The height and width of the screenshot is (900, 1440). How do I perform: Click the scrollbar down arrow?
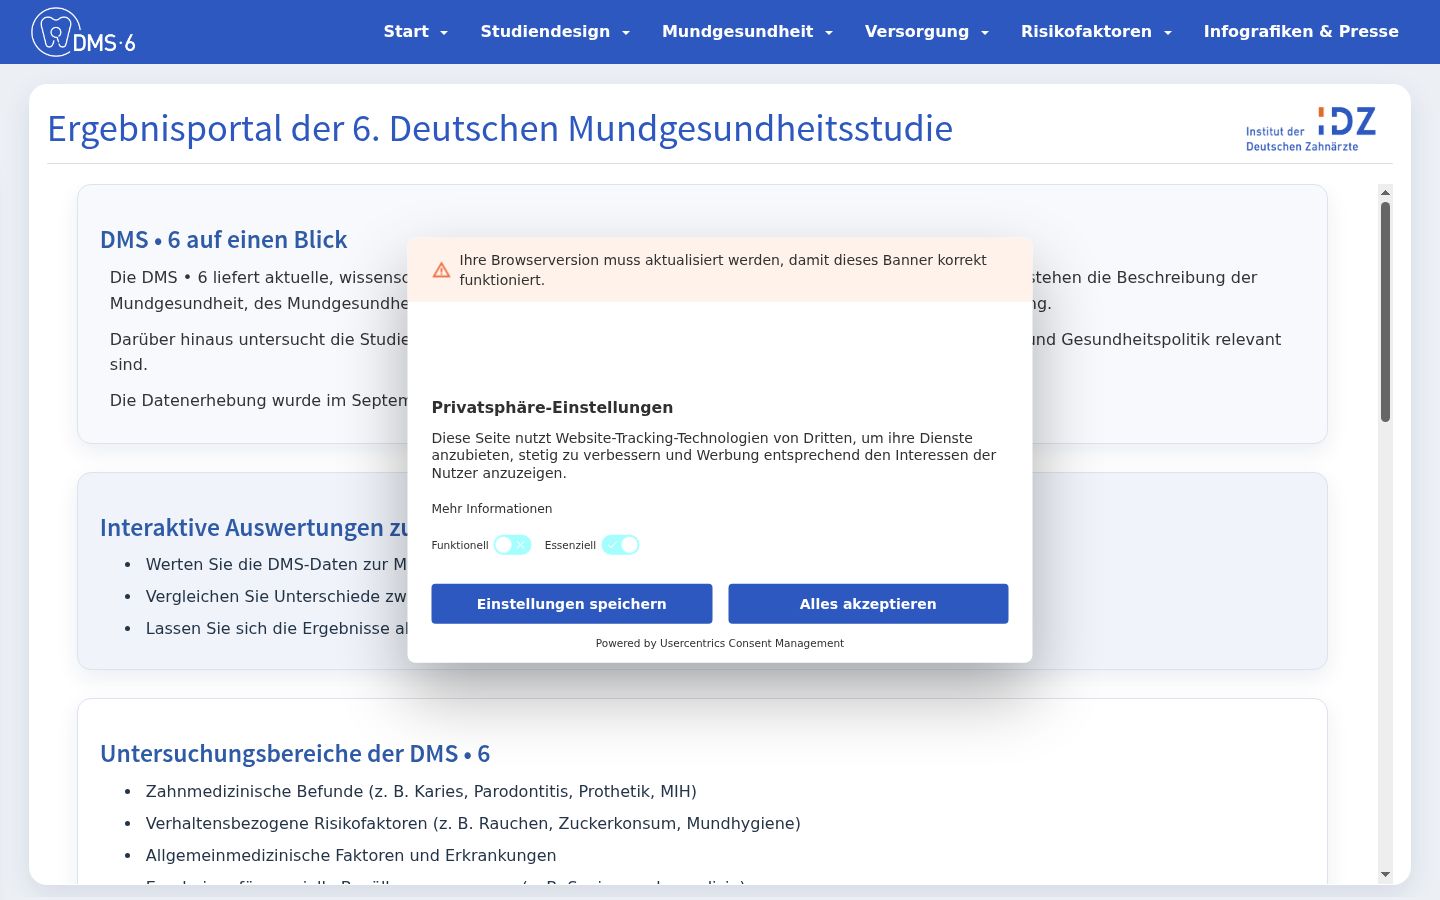(1385, 874)
